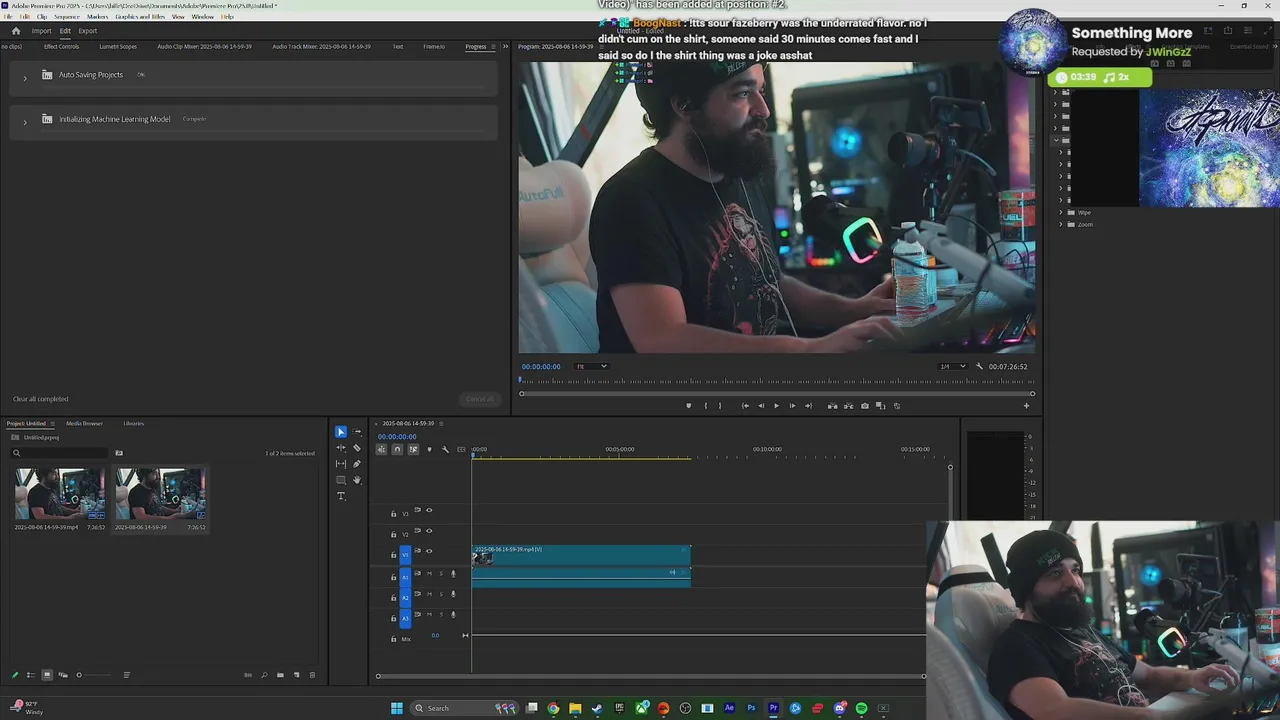Open Comparison View in Program monitor
Viewport: 1280px width, 720px height.
[881, 406]
